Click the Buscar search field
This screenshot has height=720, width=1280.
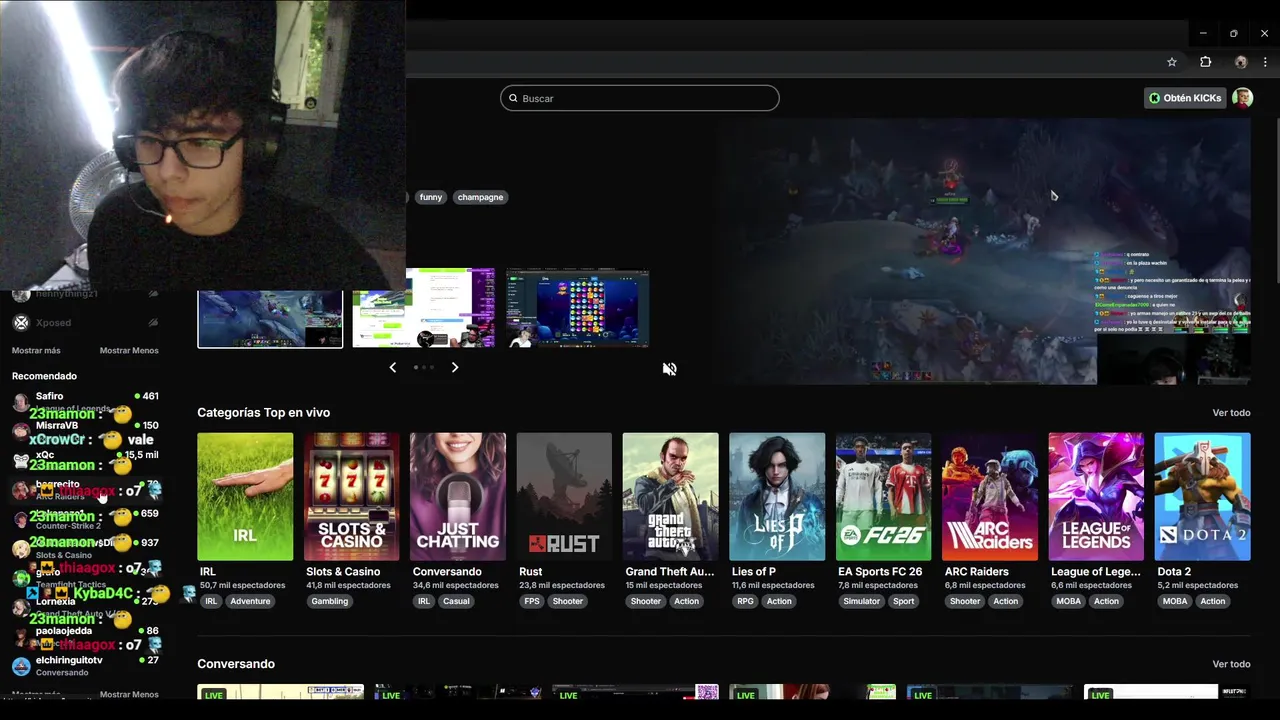[640, 98]
